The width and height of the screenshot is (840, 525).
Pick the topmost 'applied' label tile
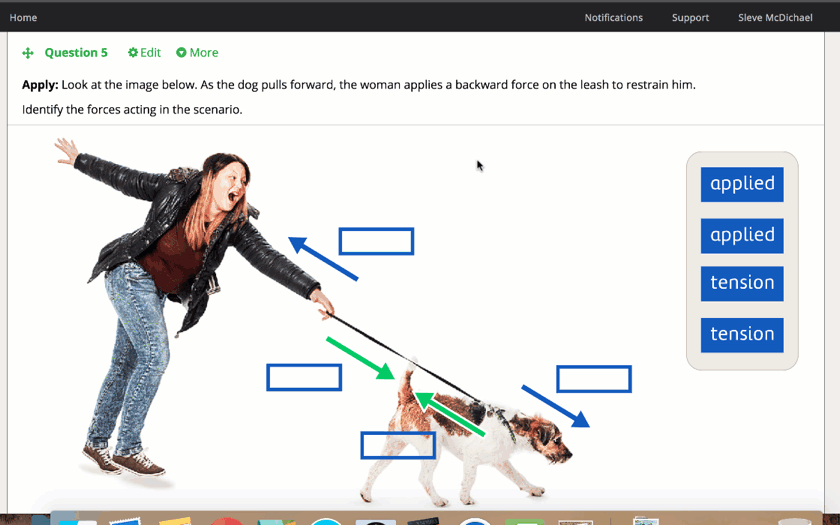click(x=742, y=184)
